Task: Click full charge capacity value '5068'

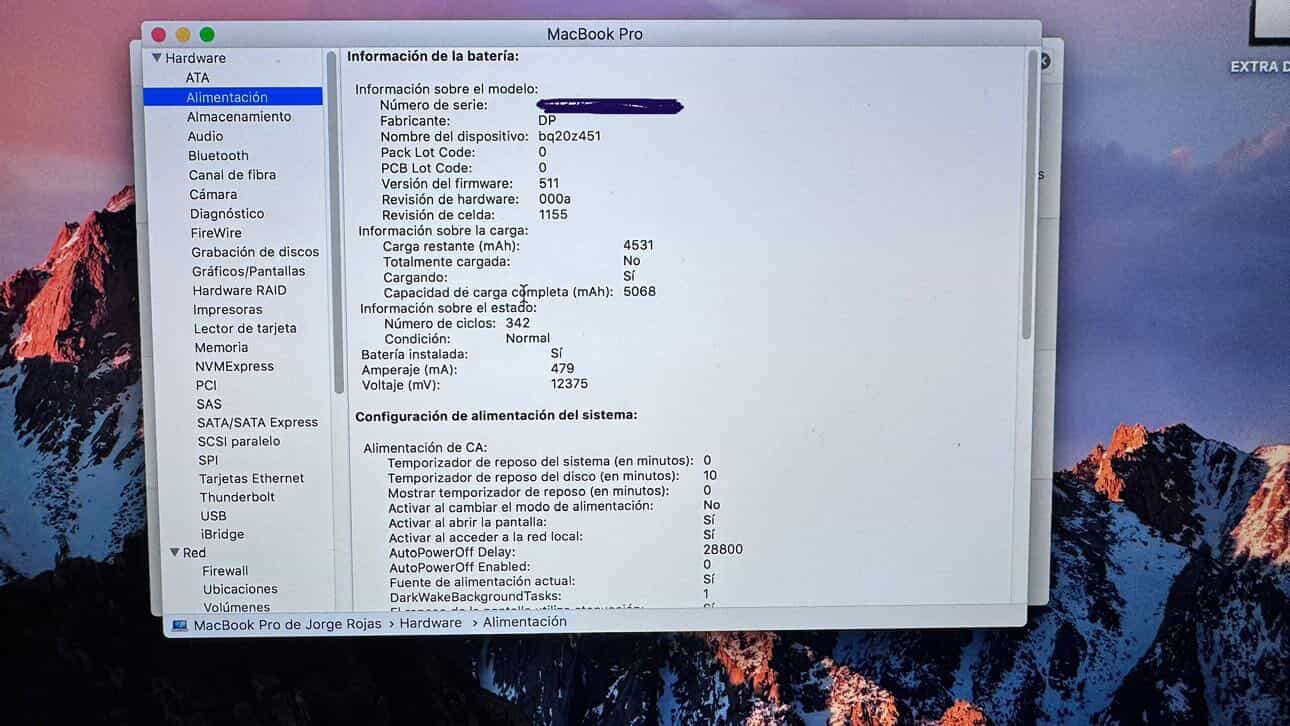Action: [639, 291]
